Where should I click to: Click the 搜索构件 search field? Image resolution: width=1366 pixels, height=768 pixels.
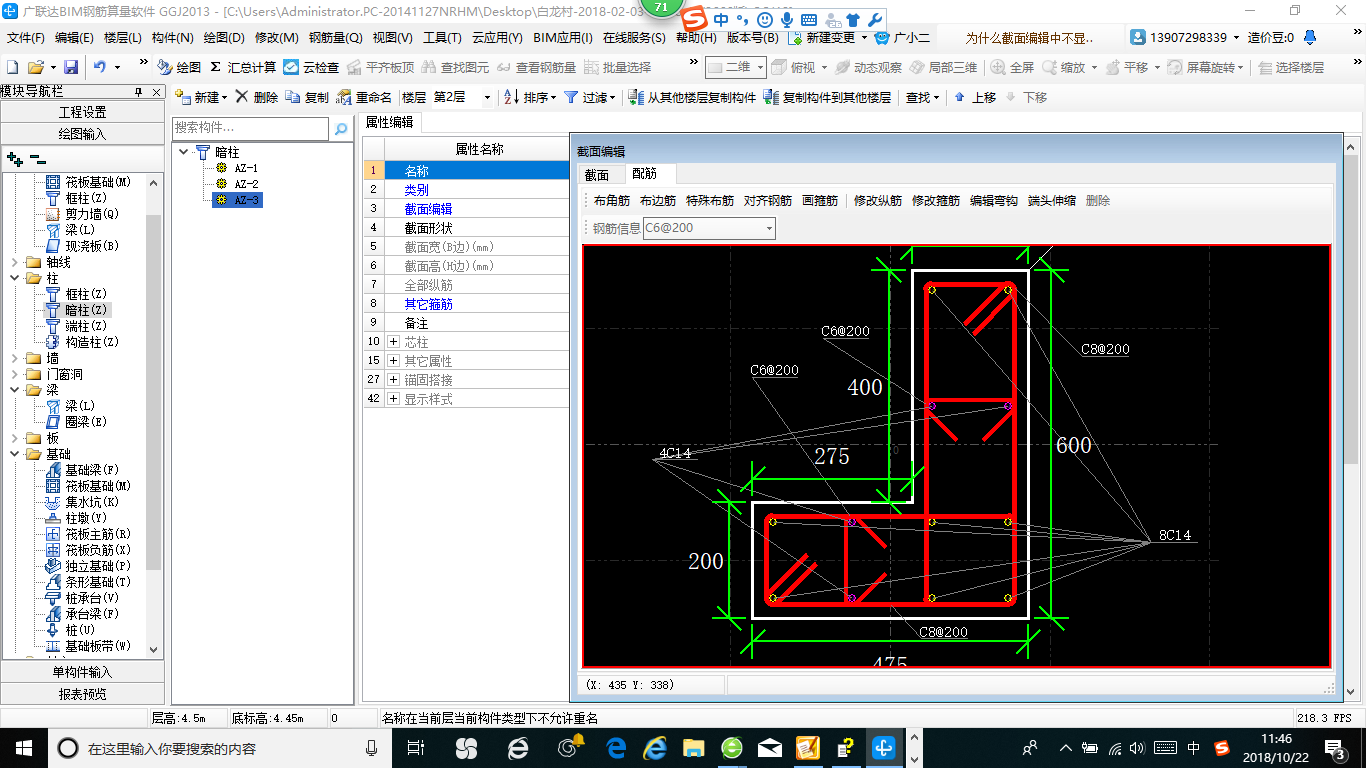pos(250,128)
